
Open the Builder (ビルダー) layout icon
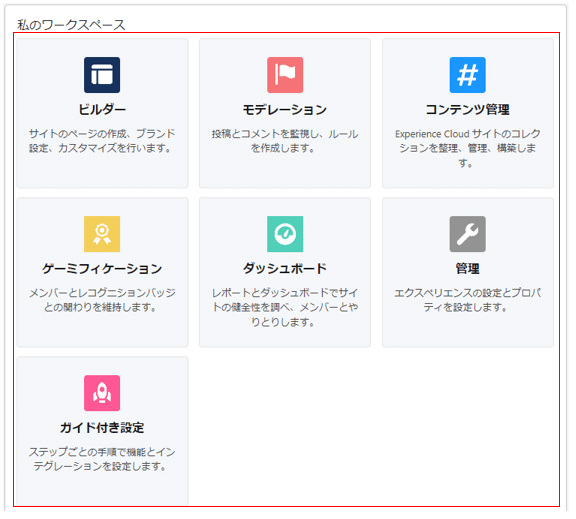click(x=102, y=75)
